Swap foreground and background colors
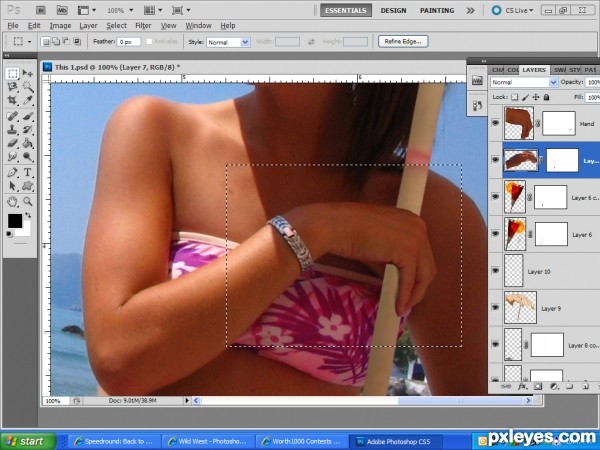The width and height of the screenshot is (600, 450). [28, 215]
